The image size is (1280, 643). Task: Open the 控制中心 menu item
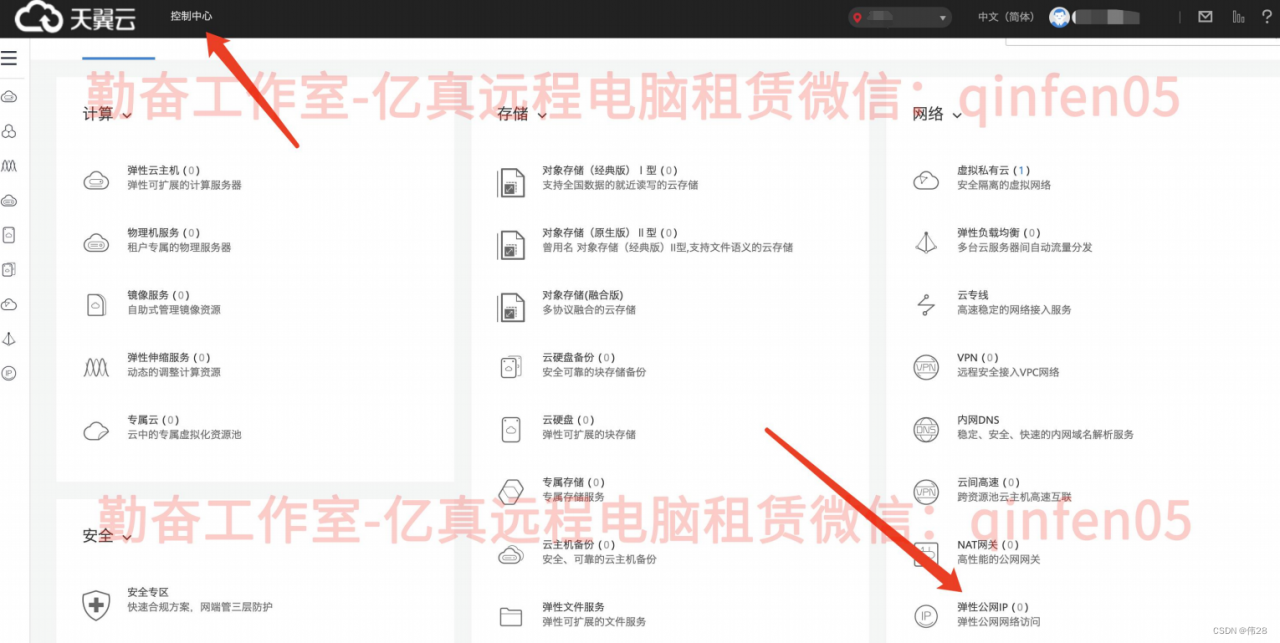click(x=193, y=18)
